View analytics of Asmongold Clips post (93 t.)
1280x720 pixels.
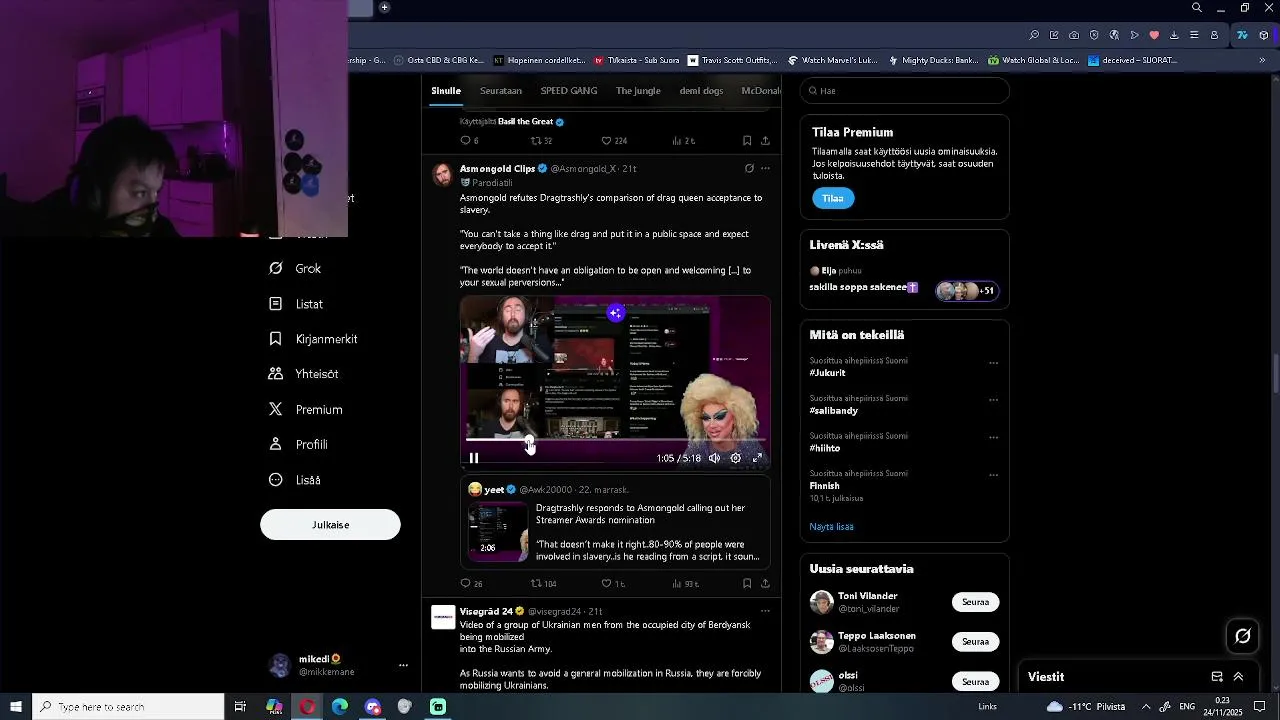pos(685,583)
